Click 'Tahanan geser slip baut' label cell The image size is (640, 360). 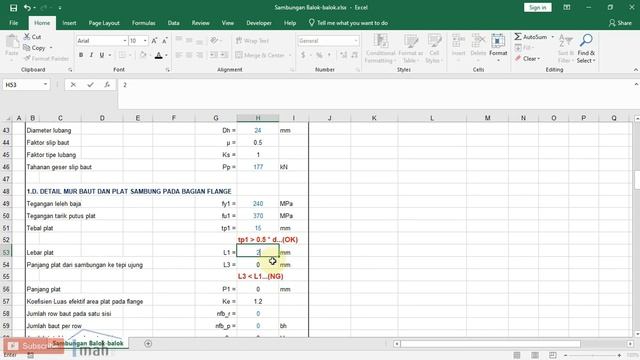59,167
